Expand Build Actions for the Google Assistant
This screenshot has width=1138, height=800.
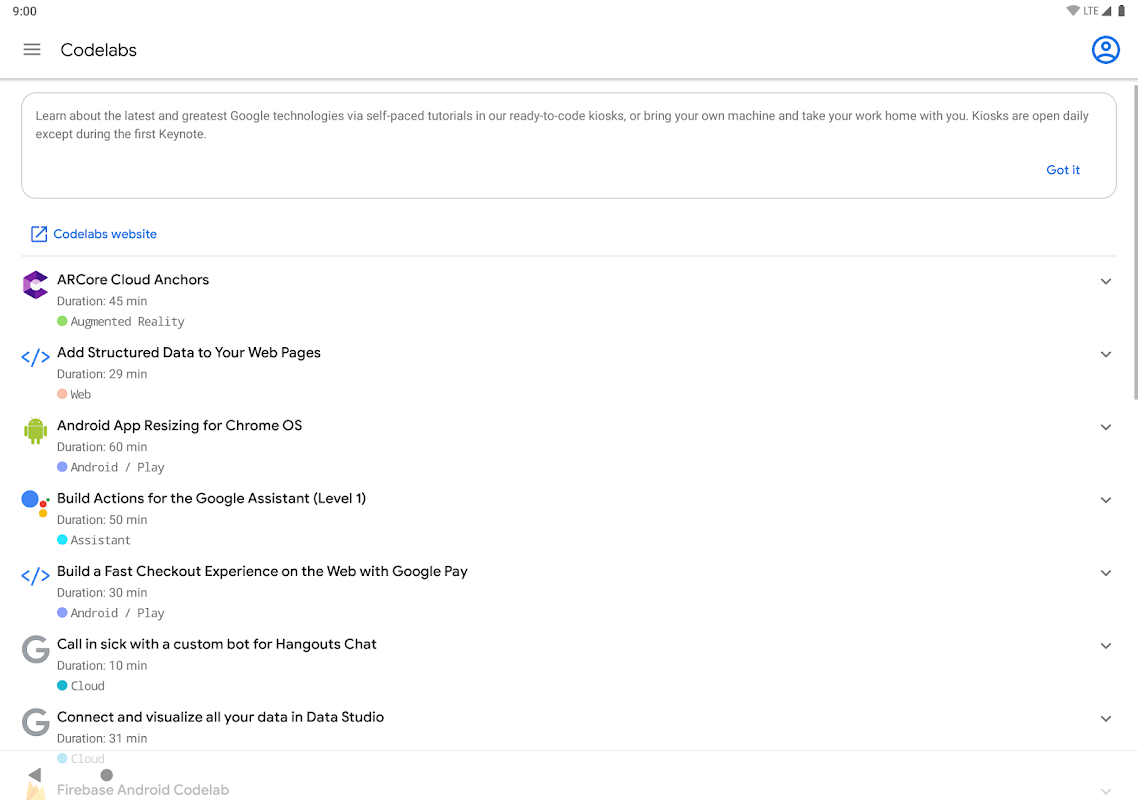[1105, 500]
